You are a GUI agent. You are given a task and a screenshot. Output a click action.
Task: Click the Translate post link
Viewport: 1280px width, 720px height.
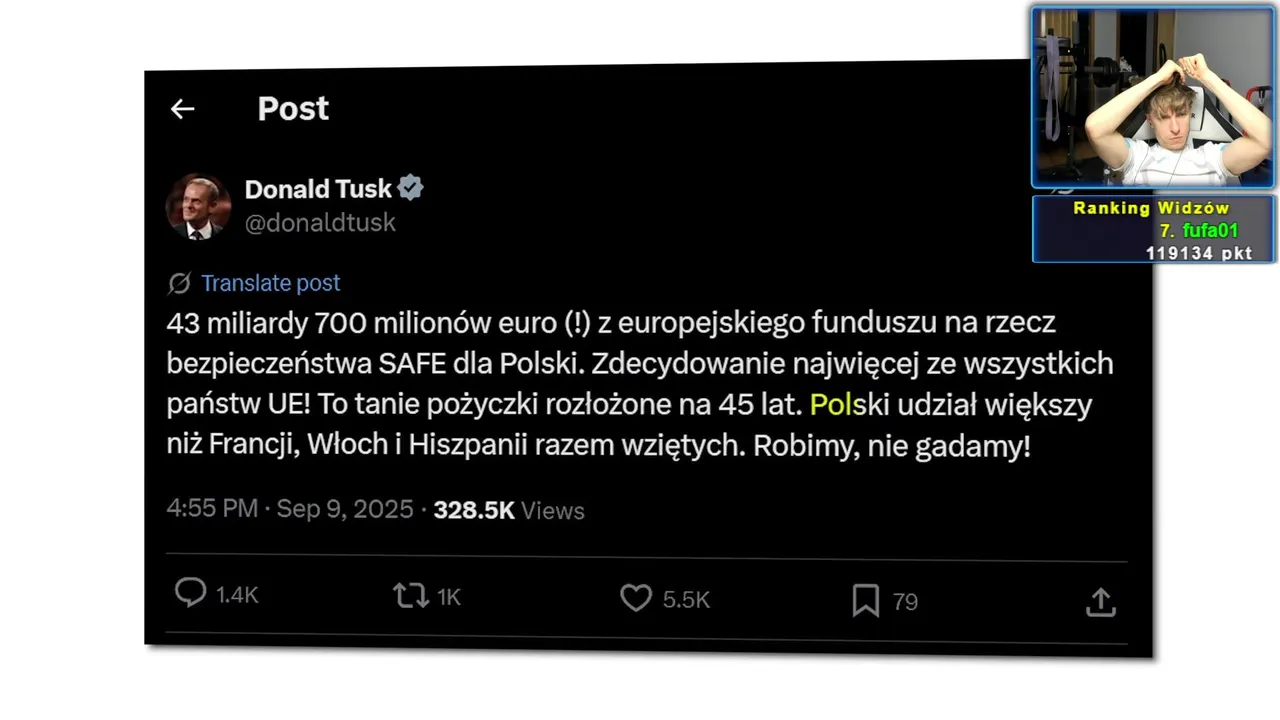(x=271, y=283)
